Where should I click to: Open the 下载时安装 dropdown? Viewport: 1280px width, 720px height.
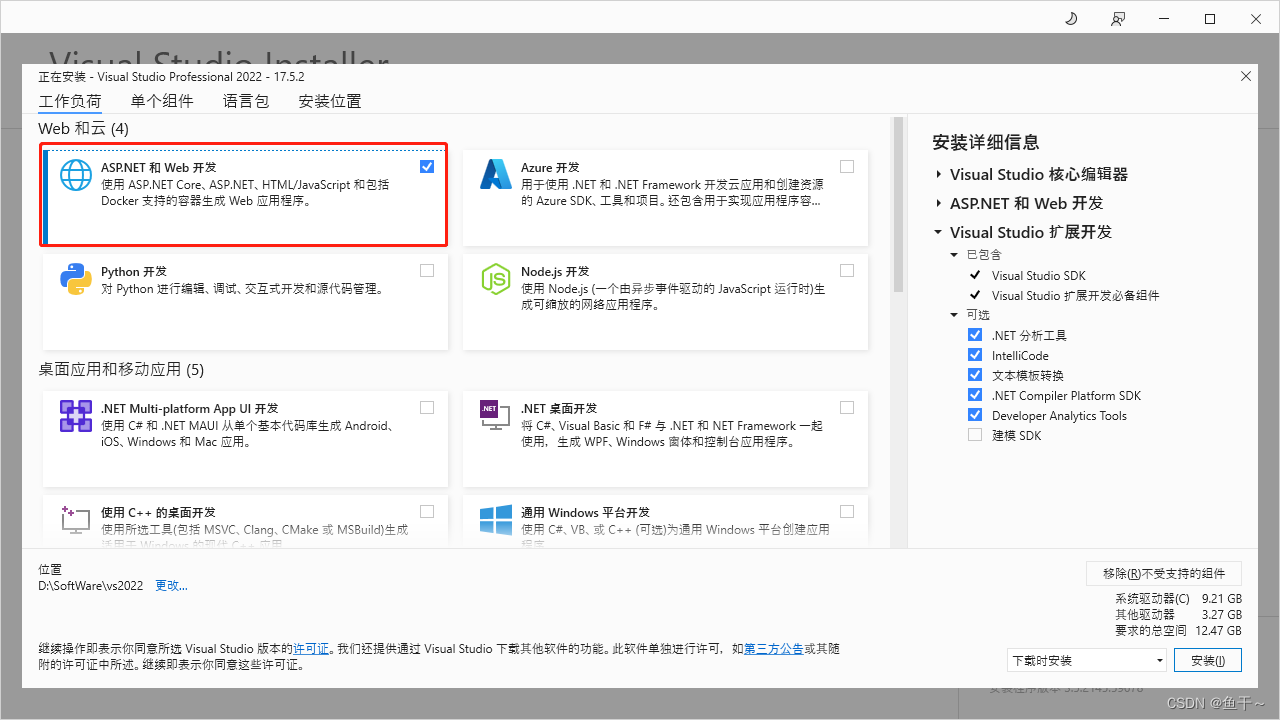(1087, 660)
